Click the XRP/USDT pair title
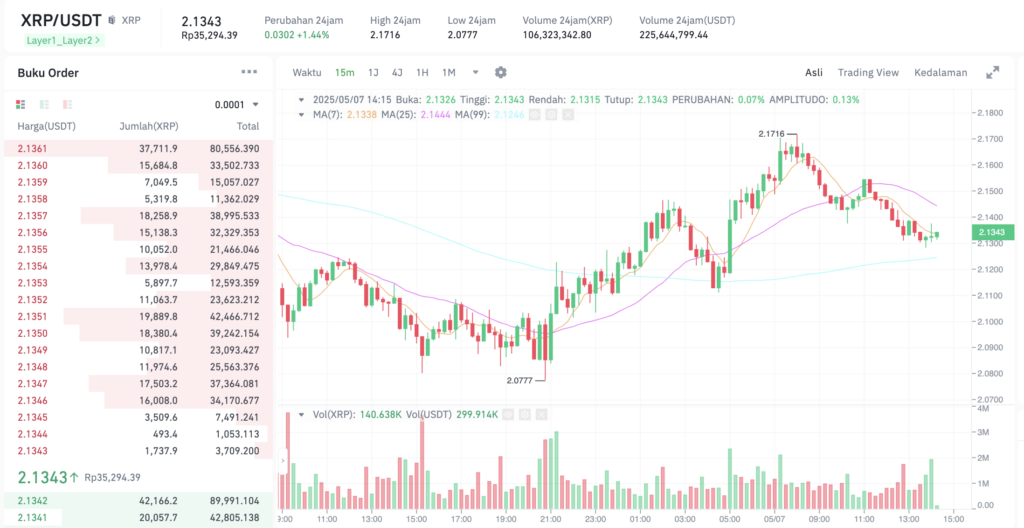Screen dimensions: 1024x528 coord(61,20)
